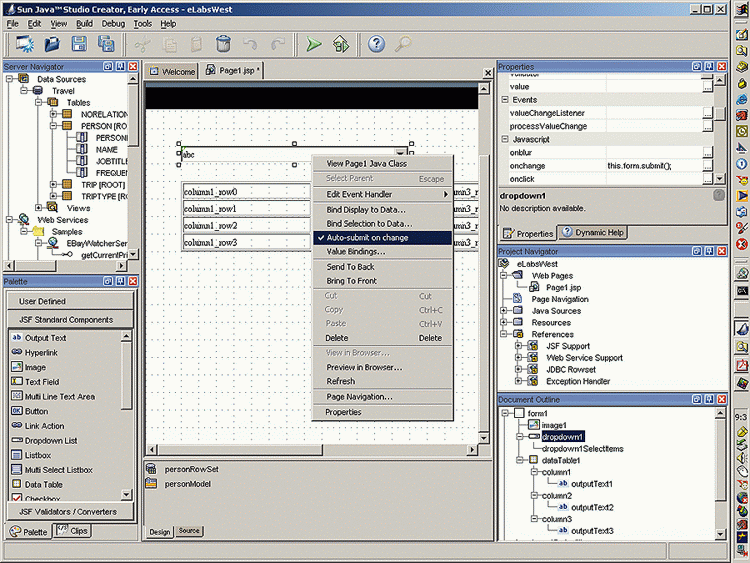Click the Copy toolbar icon
This screenshot has height=563, width=750.
tap(169, 44)
